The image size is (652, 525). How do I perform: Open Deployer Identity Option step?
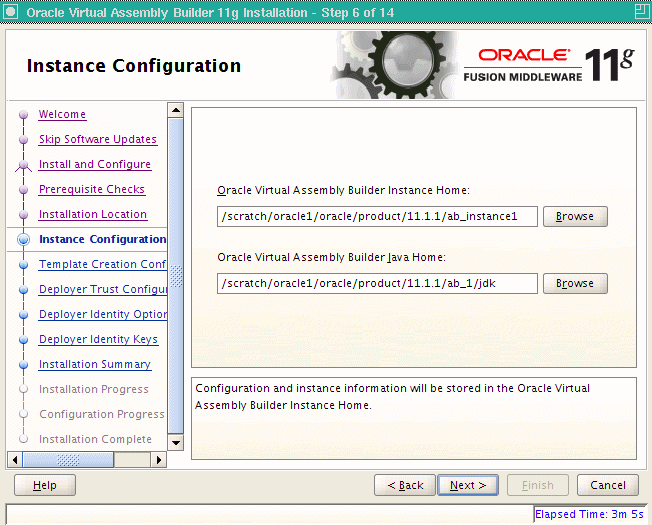[103, 314]
